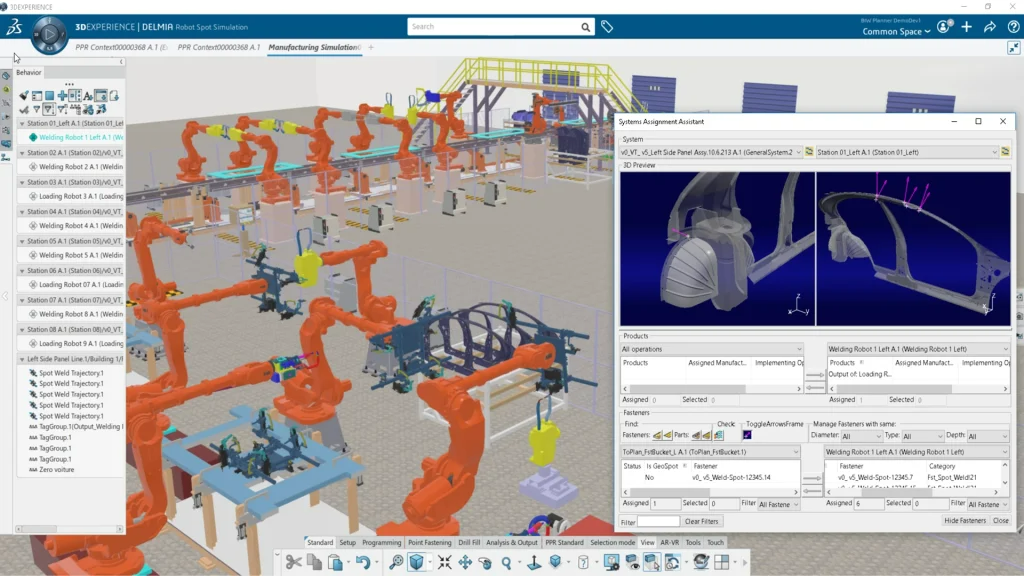This screenshot has height=576, width=1024.
Task: Click the Filter text input field
Action: [x=658, y=521]
